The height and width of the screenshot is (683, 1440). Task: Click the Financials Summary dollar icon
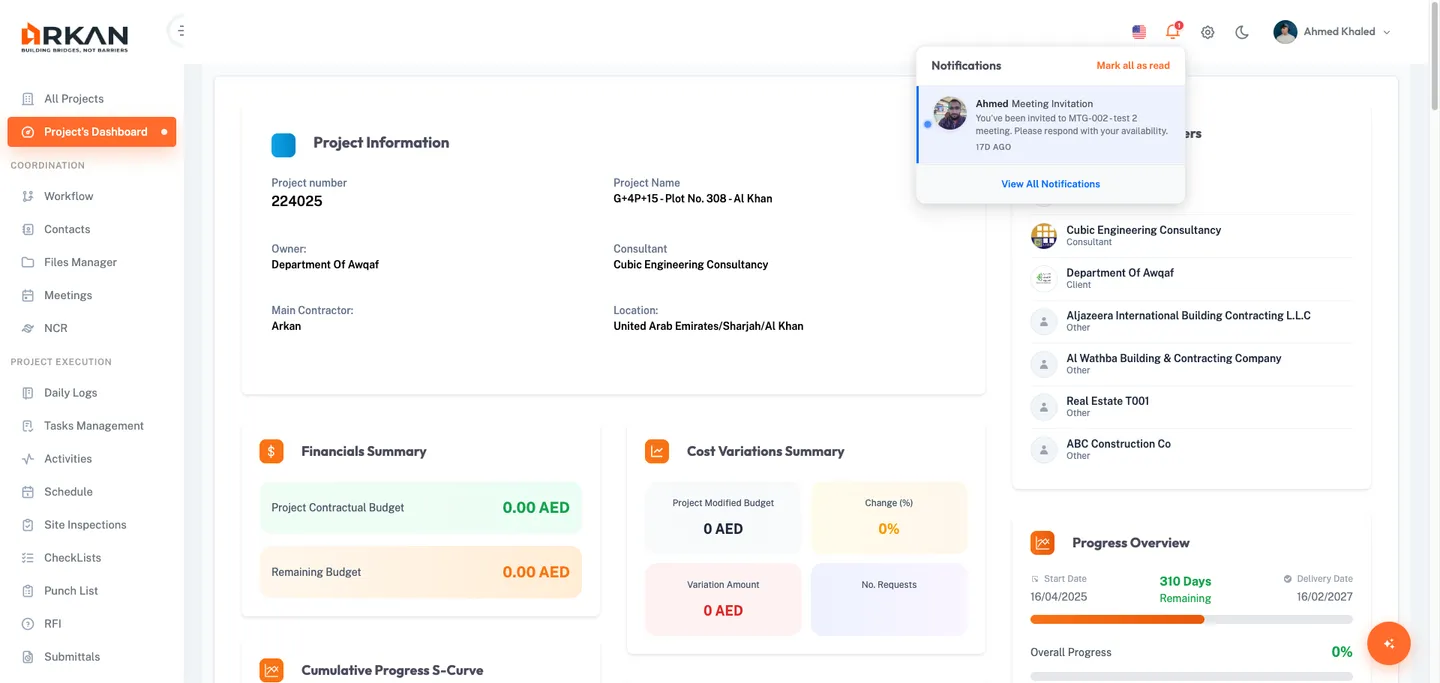click(x=271, y=451)
